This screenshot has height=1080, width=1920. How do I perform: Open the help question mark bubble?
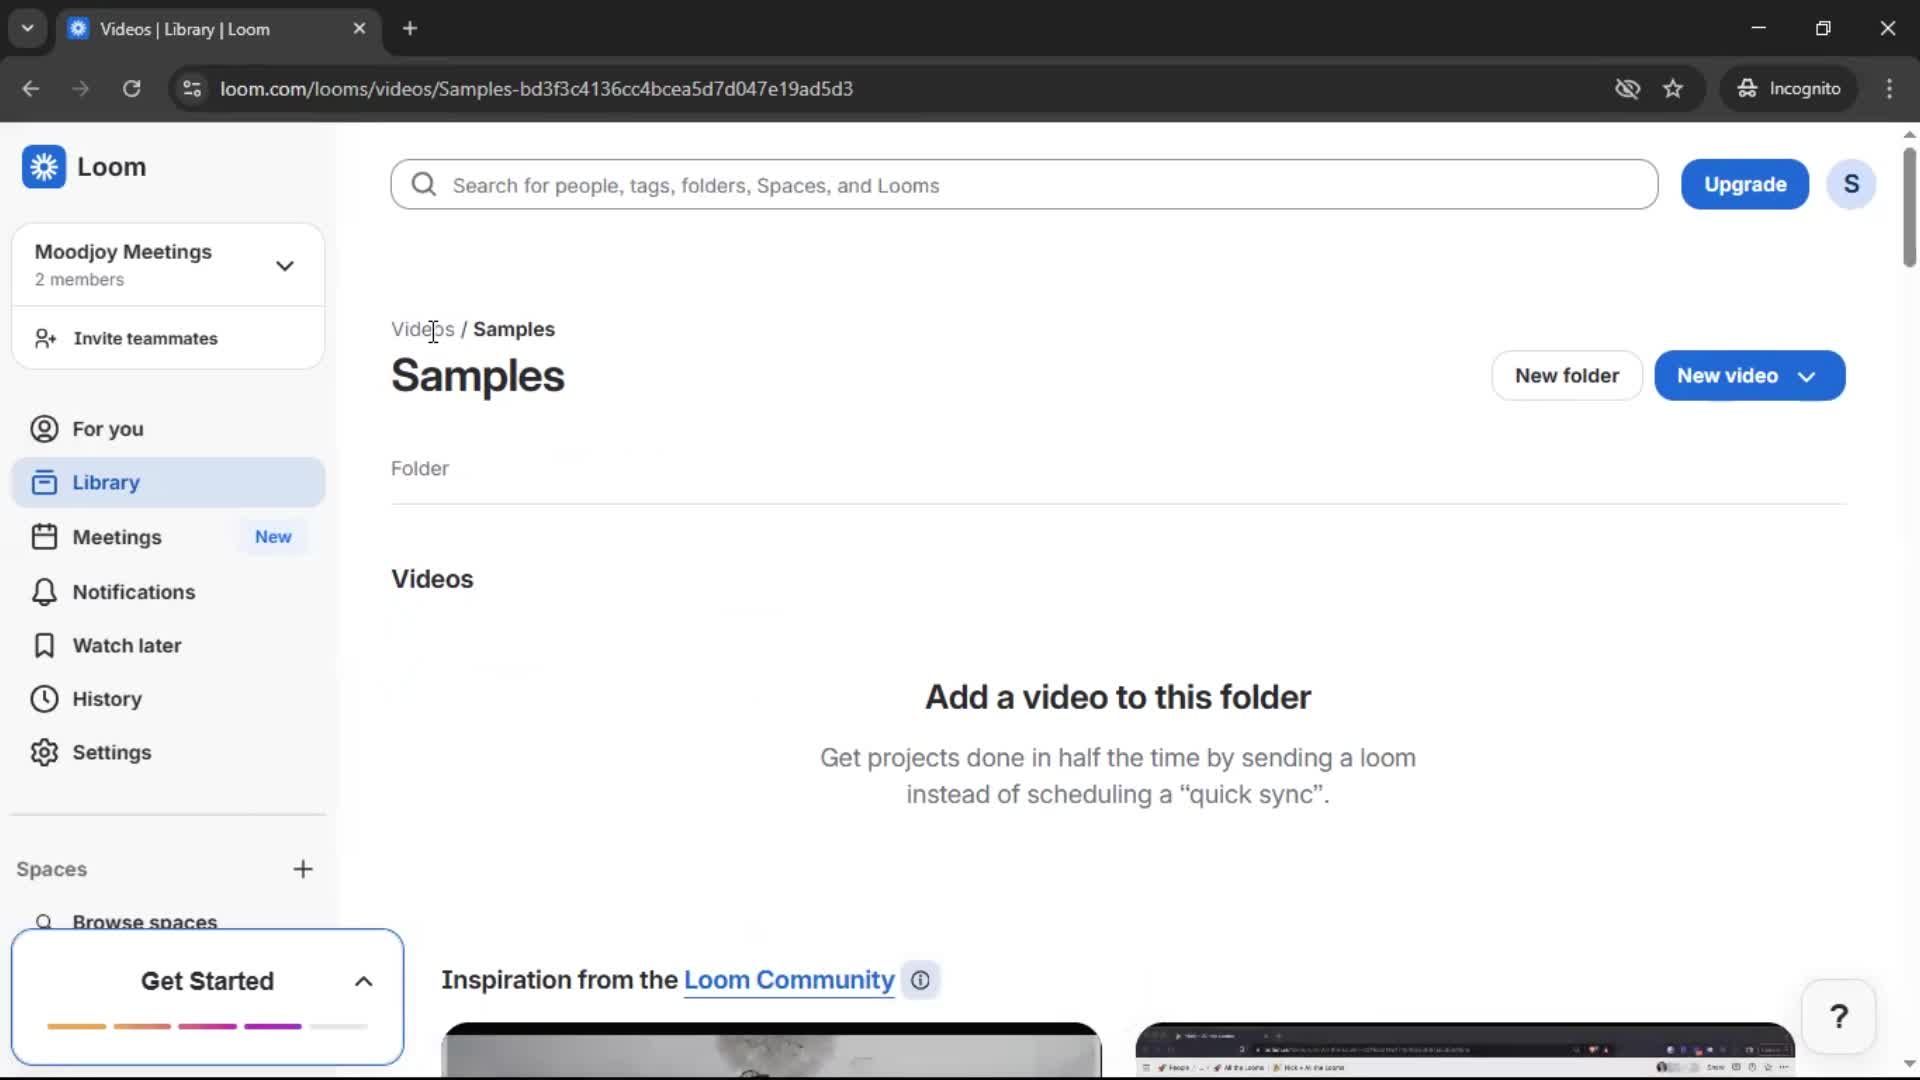[x=1840, y=1016]
